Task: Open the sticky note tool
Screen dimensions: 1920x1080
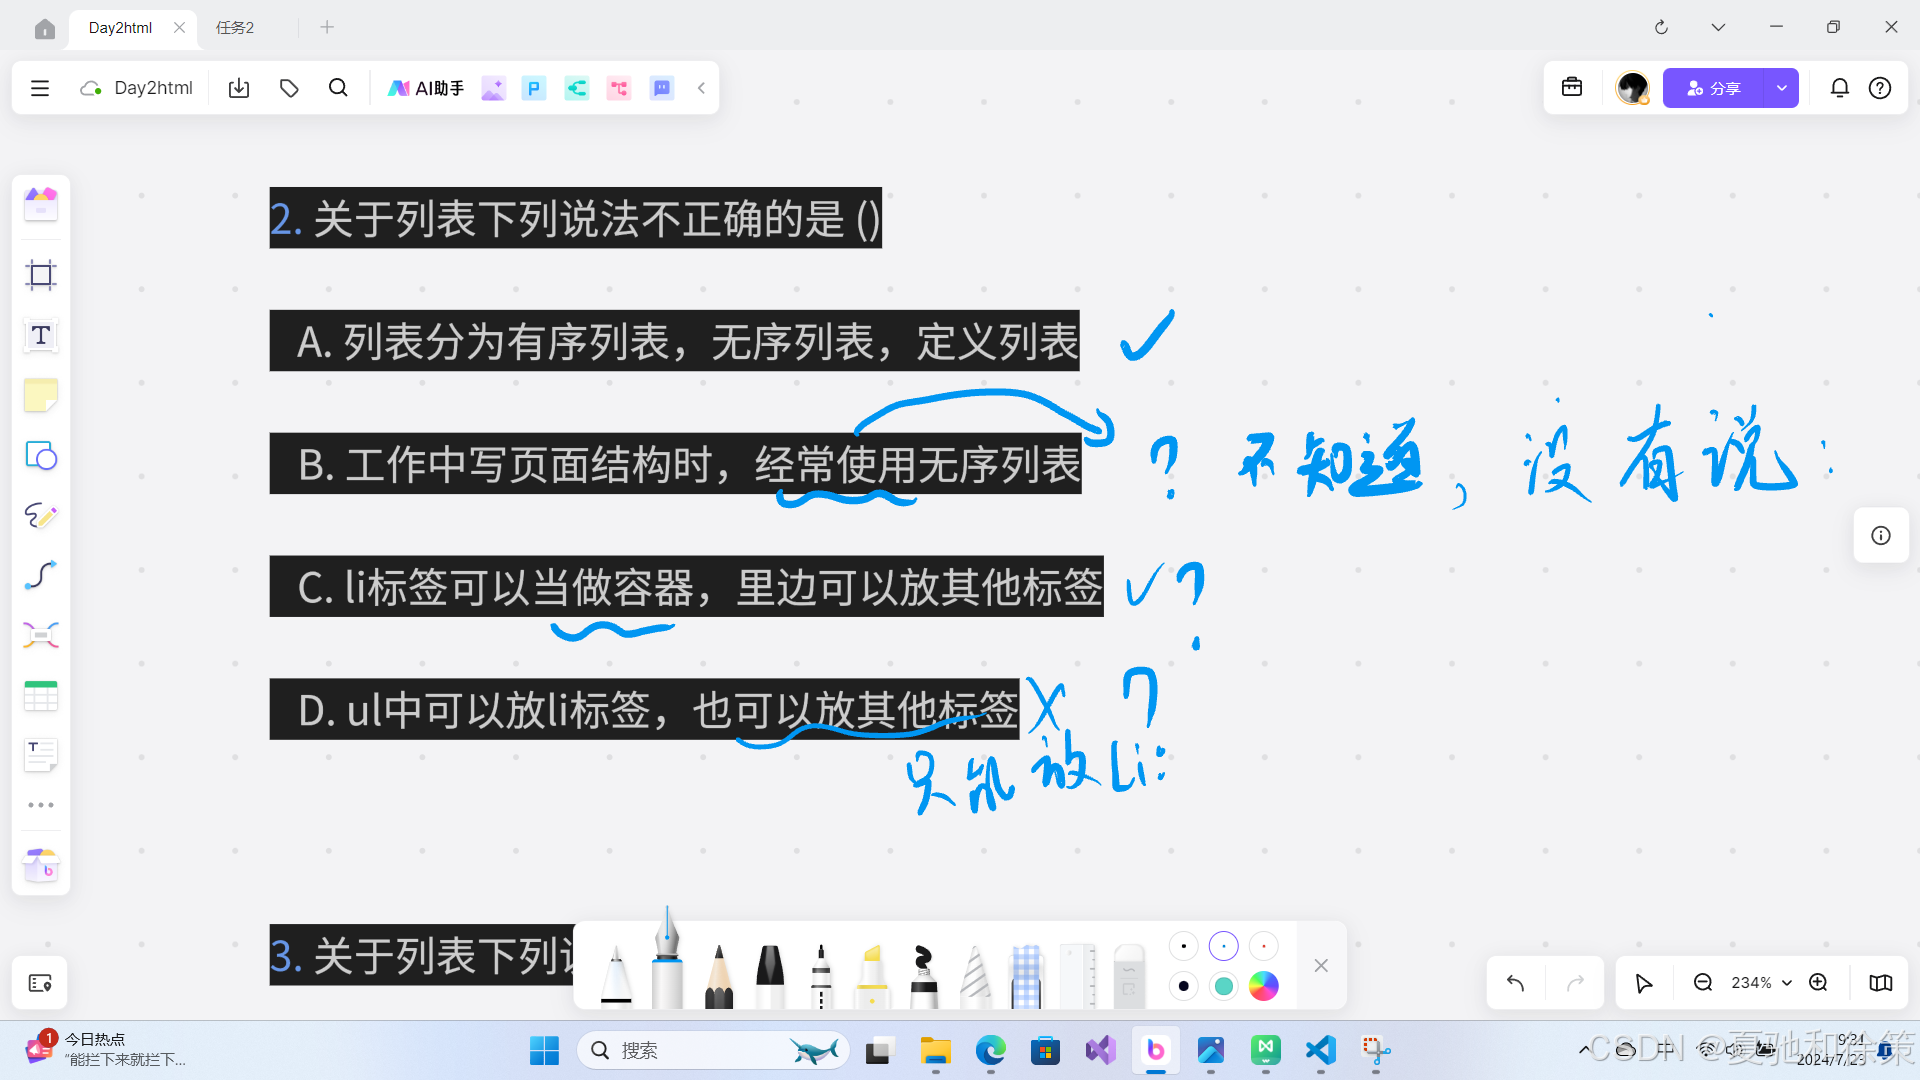Action: [x=40, y=396]
